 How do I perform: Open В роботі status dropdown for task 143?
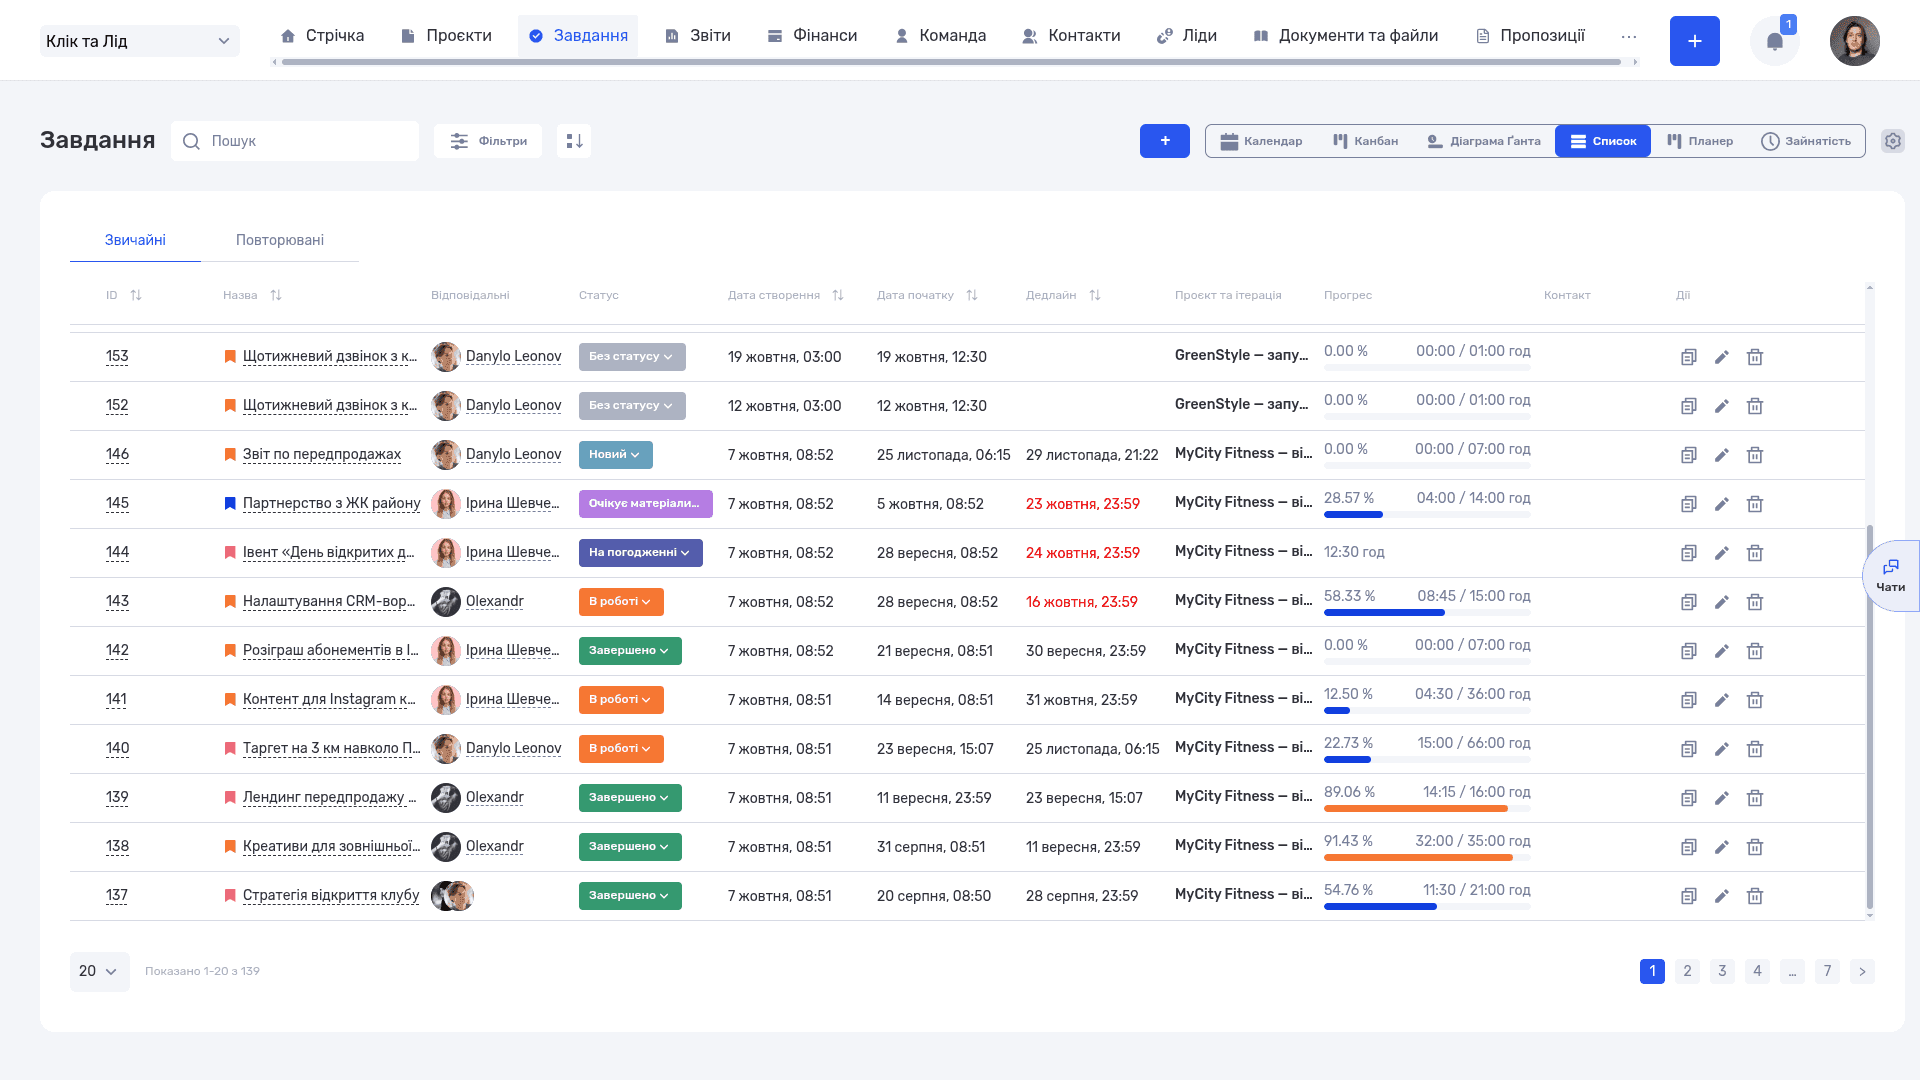(x=621, y=602)
